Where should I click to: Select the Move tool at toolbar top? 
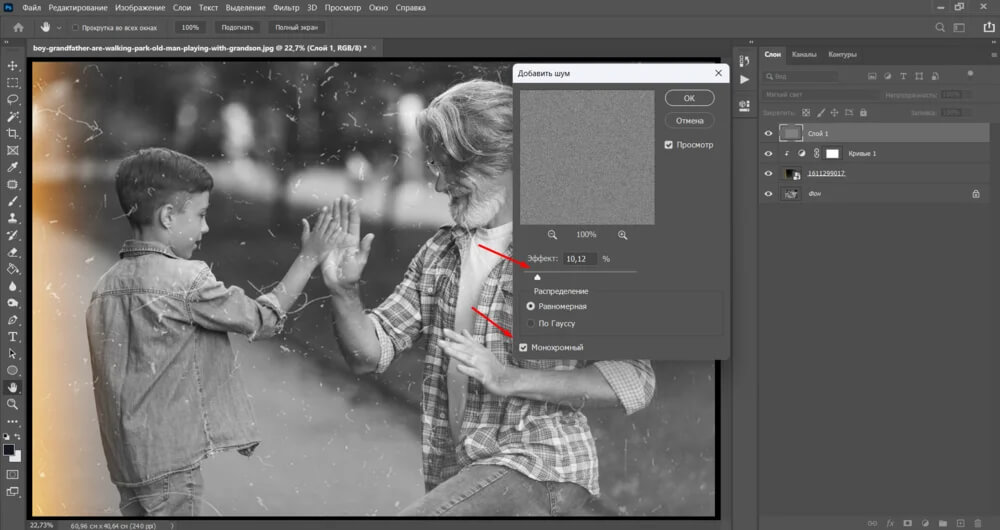click(x=13, y=66)
